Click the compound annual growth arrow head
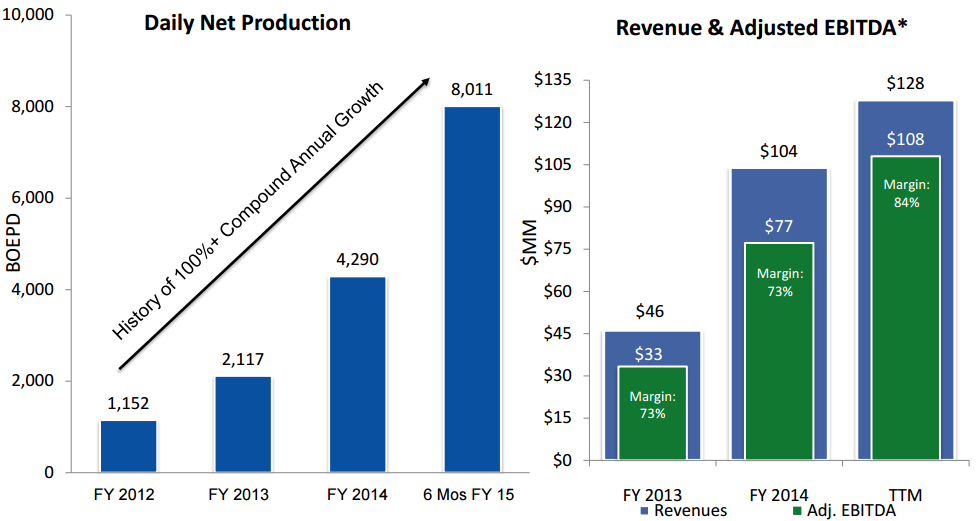 point(431,84)
